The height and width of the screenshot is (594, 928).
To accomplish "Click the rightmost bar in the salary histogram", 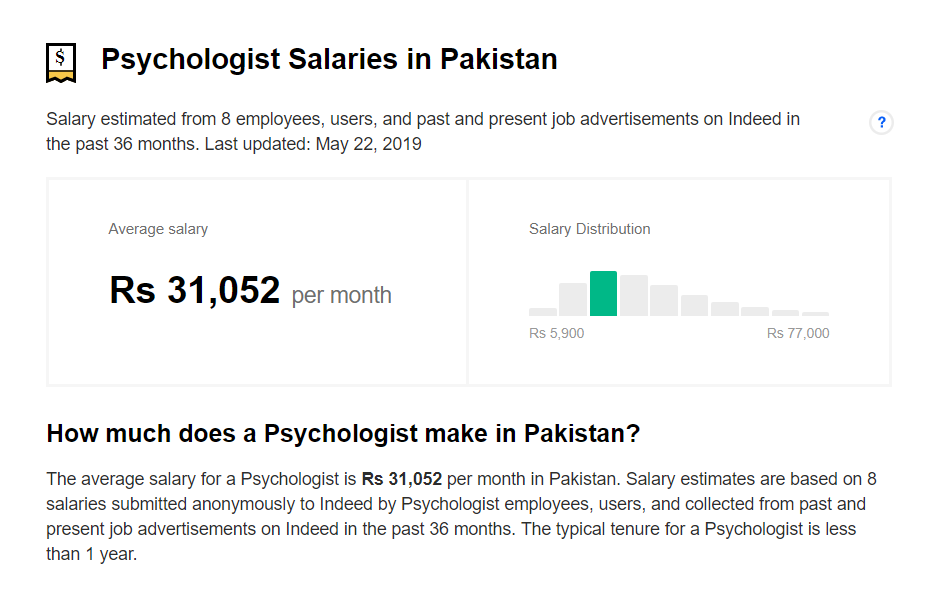I will tap(815, 313).
